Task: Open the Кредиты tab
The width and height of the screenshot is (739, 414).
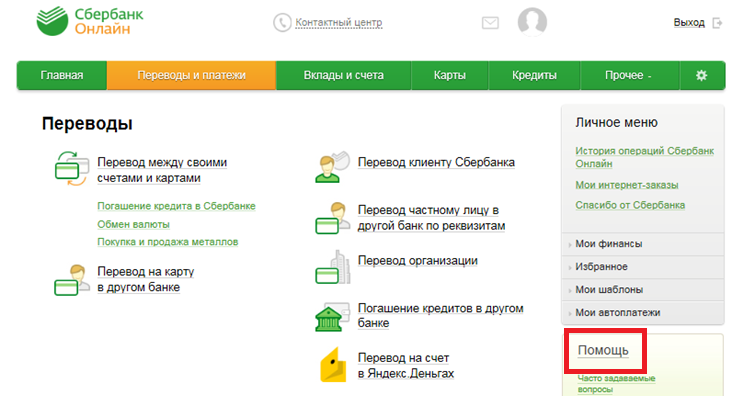Action: [x=534, y=75]
